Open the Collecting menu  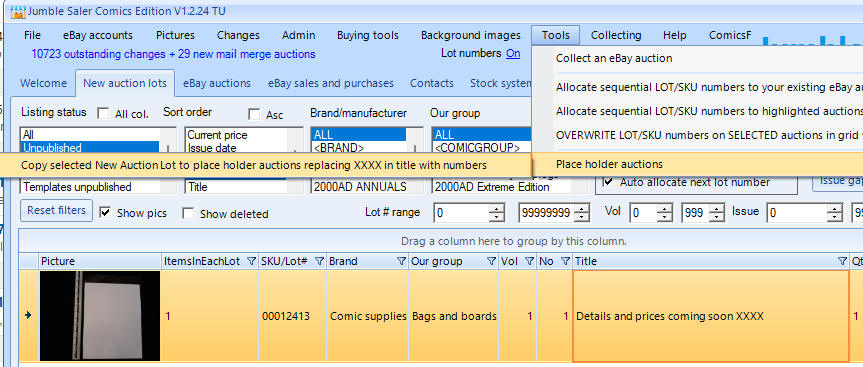616,35
